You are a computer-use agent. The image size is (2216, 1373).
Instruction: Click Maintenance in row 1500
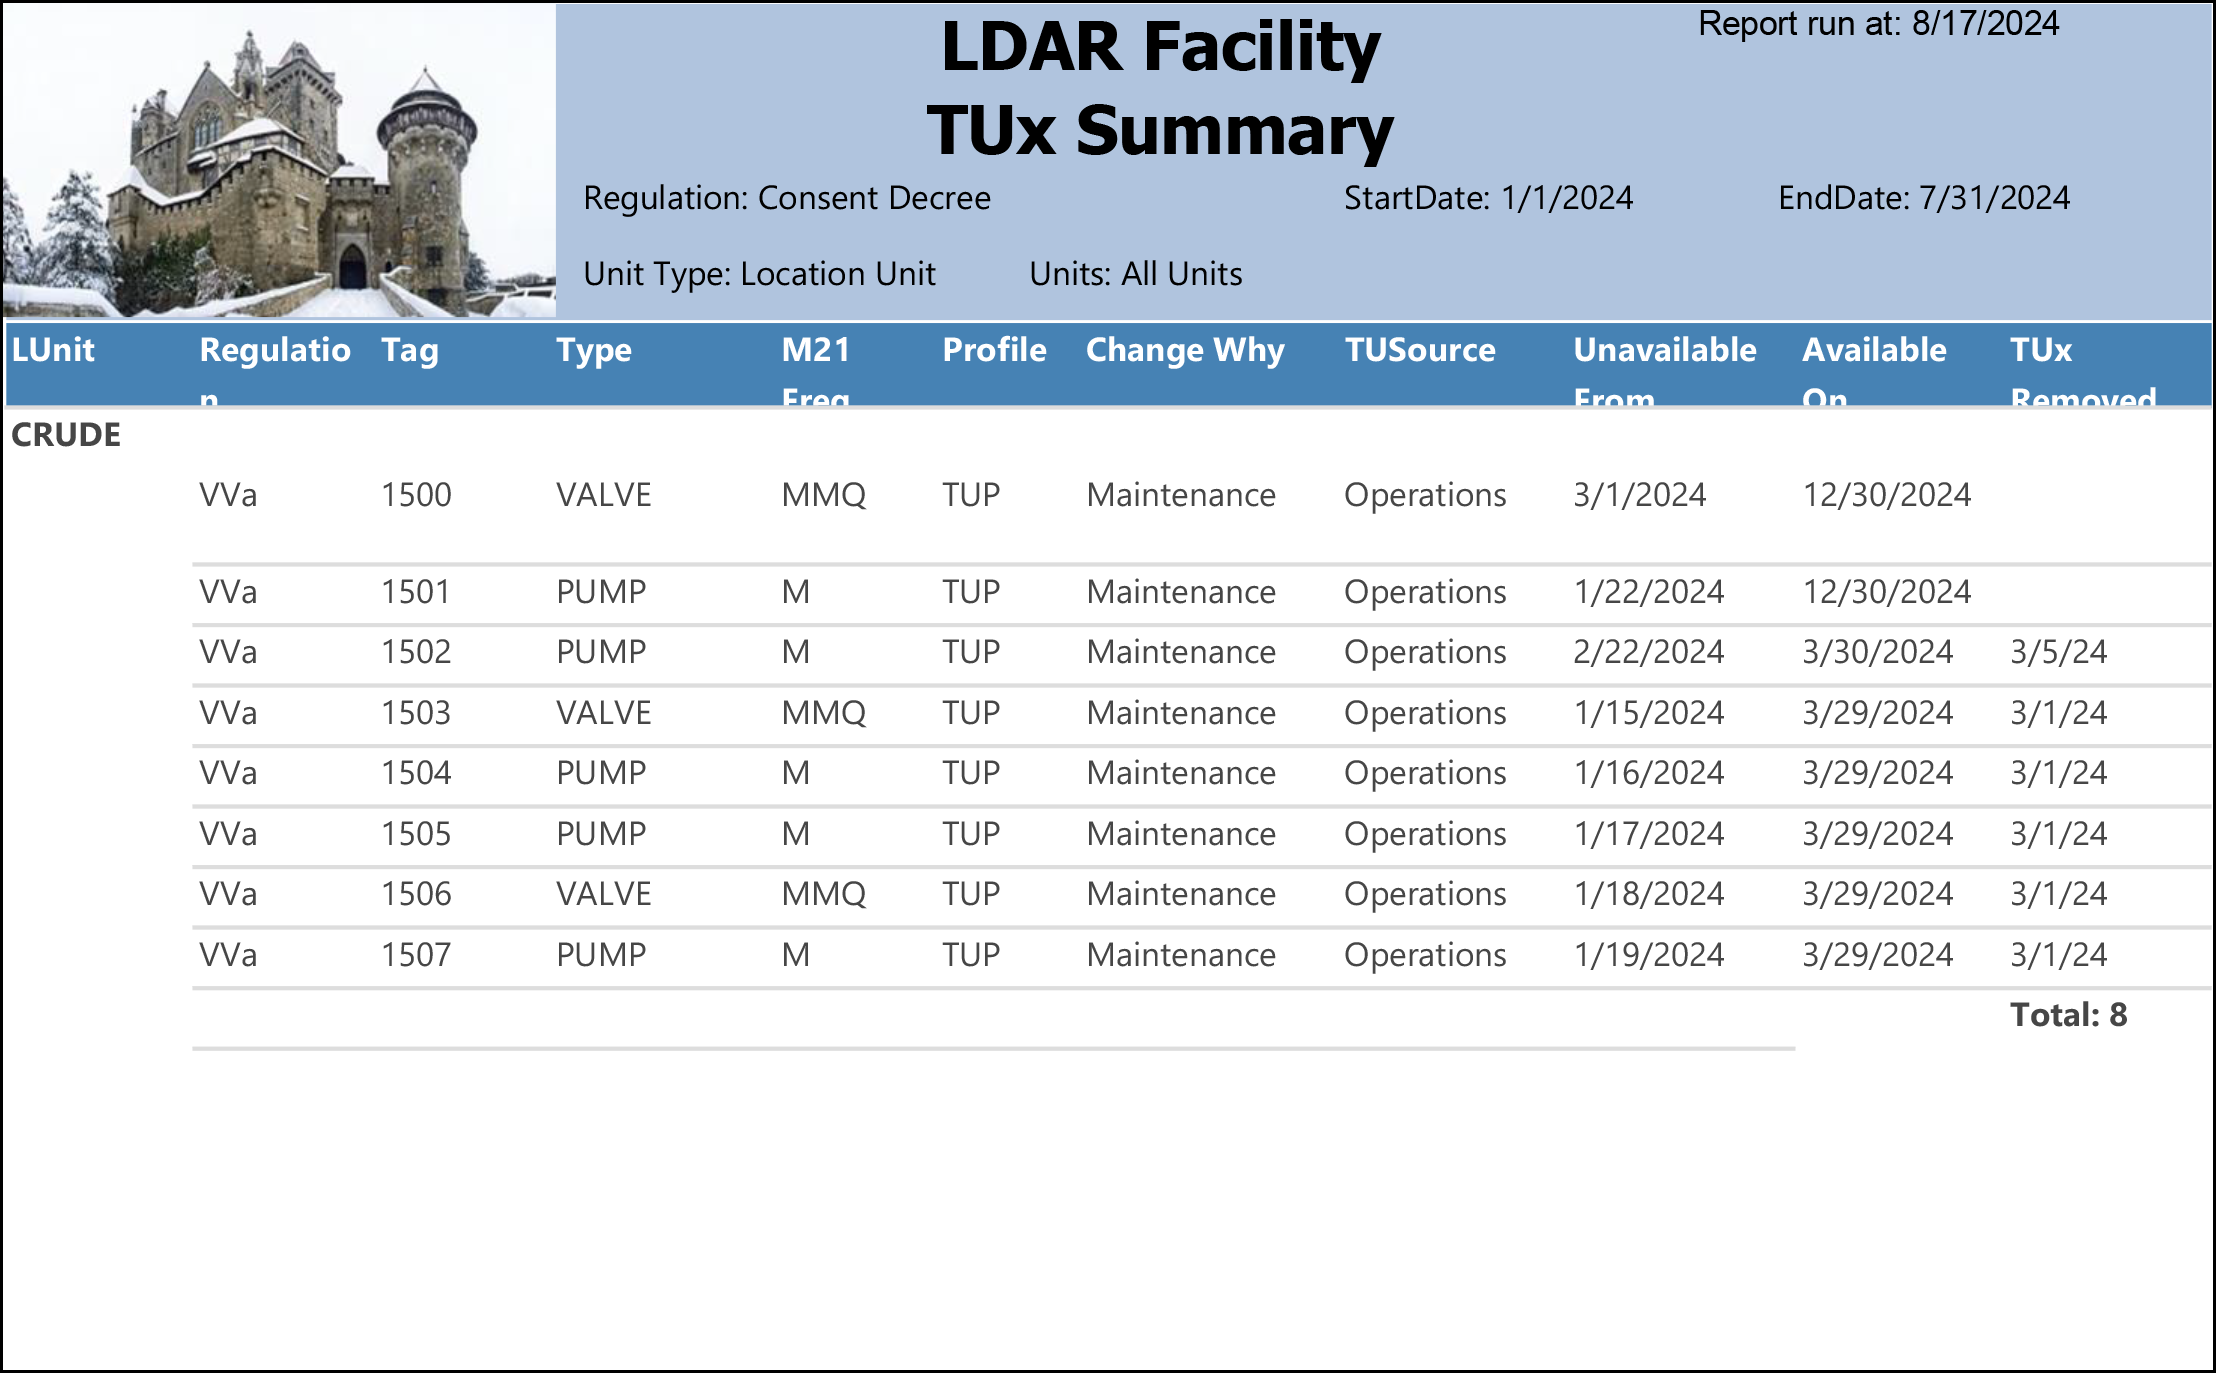pos(1181,495)
